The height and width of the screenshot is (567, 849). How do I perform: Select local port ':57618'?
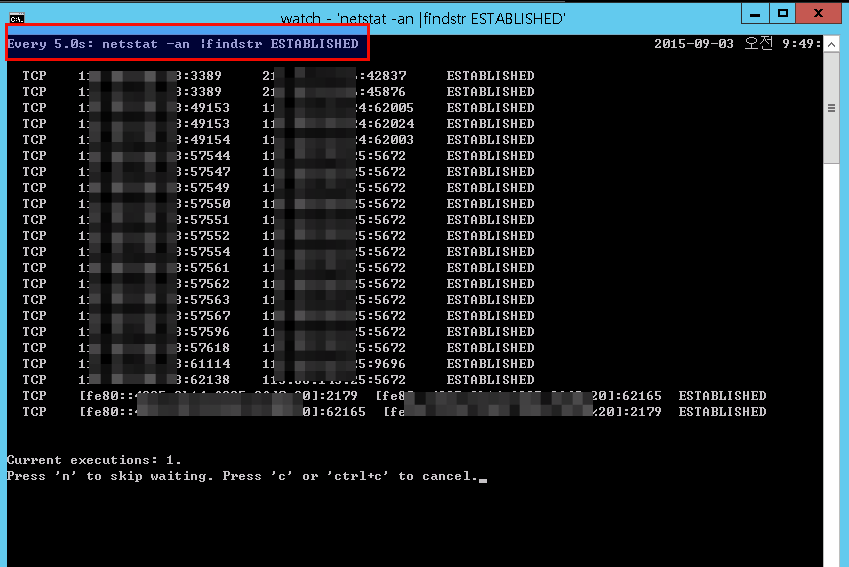coord(207,348)
